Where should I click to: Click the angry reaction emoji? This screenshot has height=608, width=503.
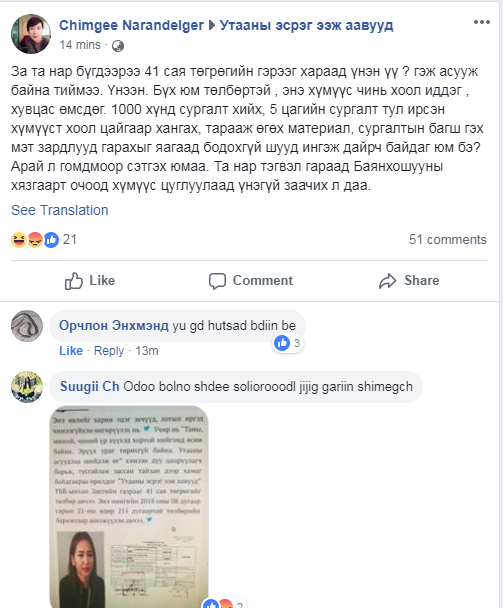coord(35,240)
